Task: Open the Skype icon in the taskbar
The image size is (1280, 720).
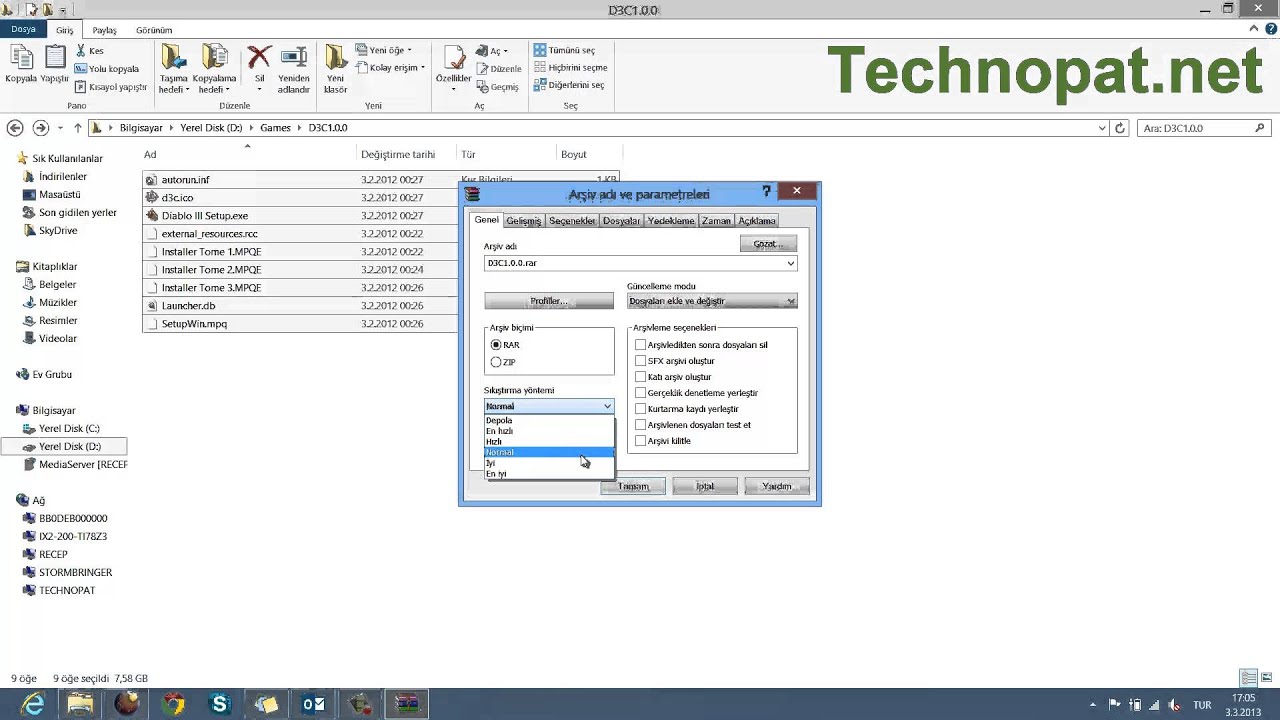Action: [x=220, y=705]
